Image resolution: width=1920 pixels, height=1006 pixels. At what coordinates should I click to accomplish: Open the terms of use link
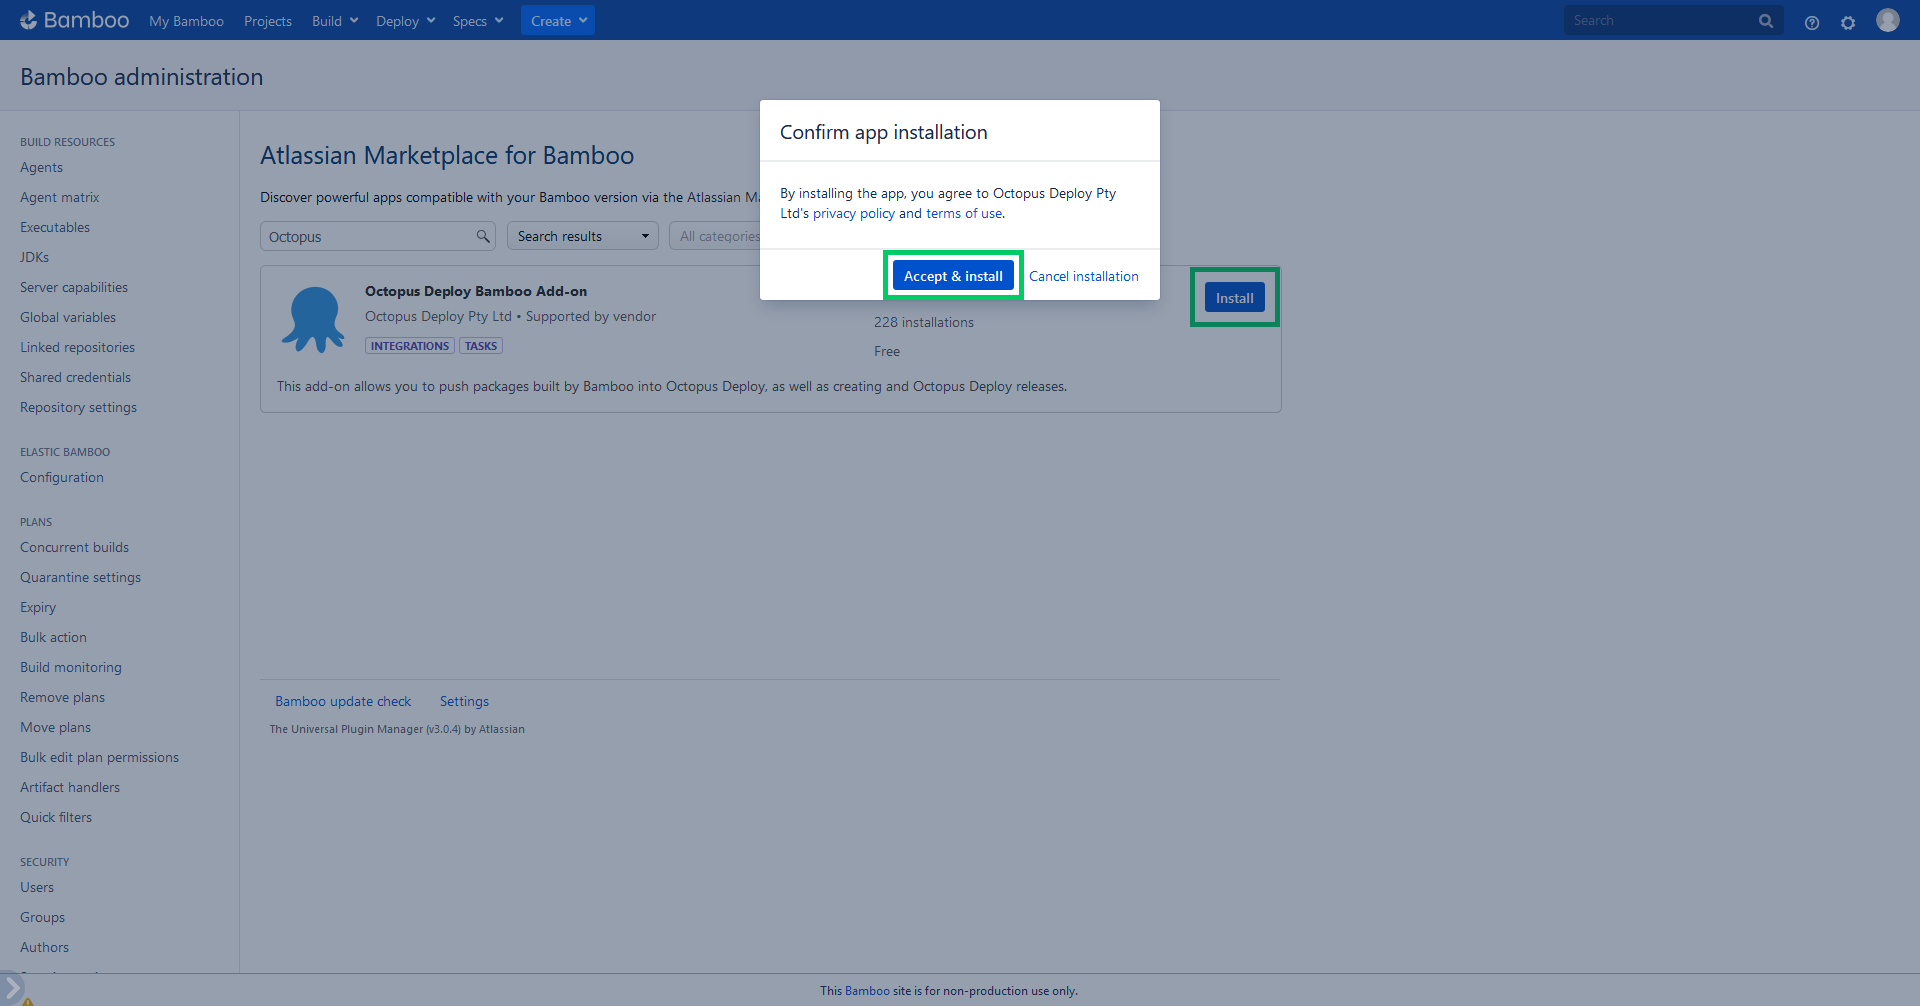(964, 213)
